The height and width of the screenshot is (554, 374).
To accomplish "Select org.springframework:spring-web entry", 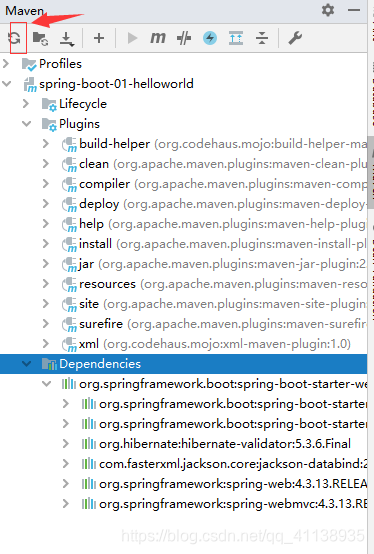I will click(x=233, y=484).
